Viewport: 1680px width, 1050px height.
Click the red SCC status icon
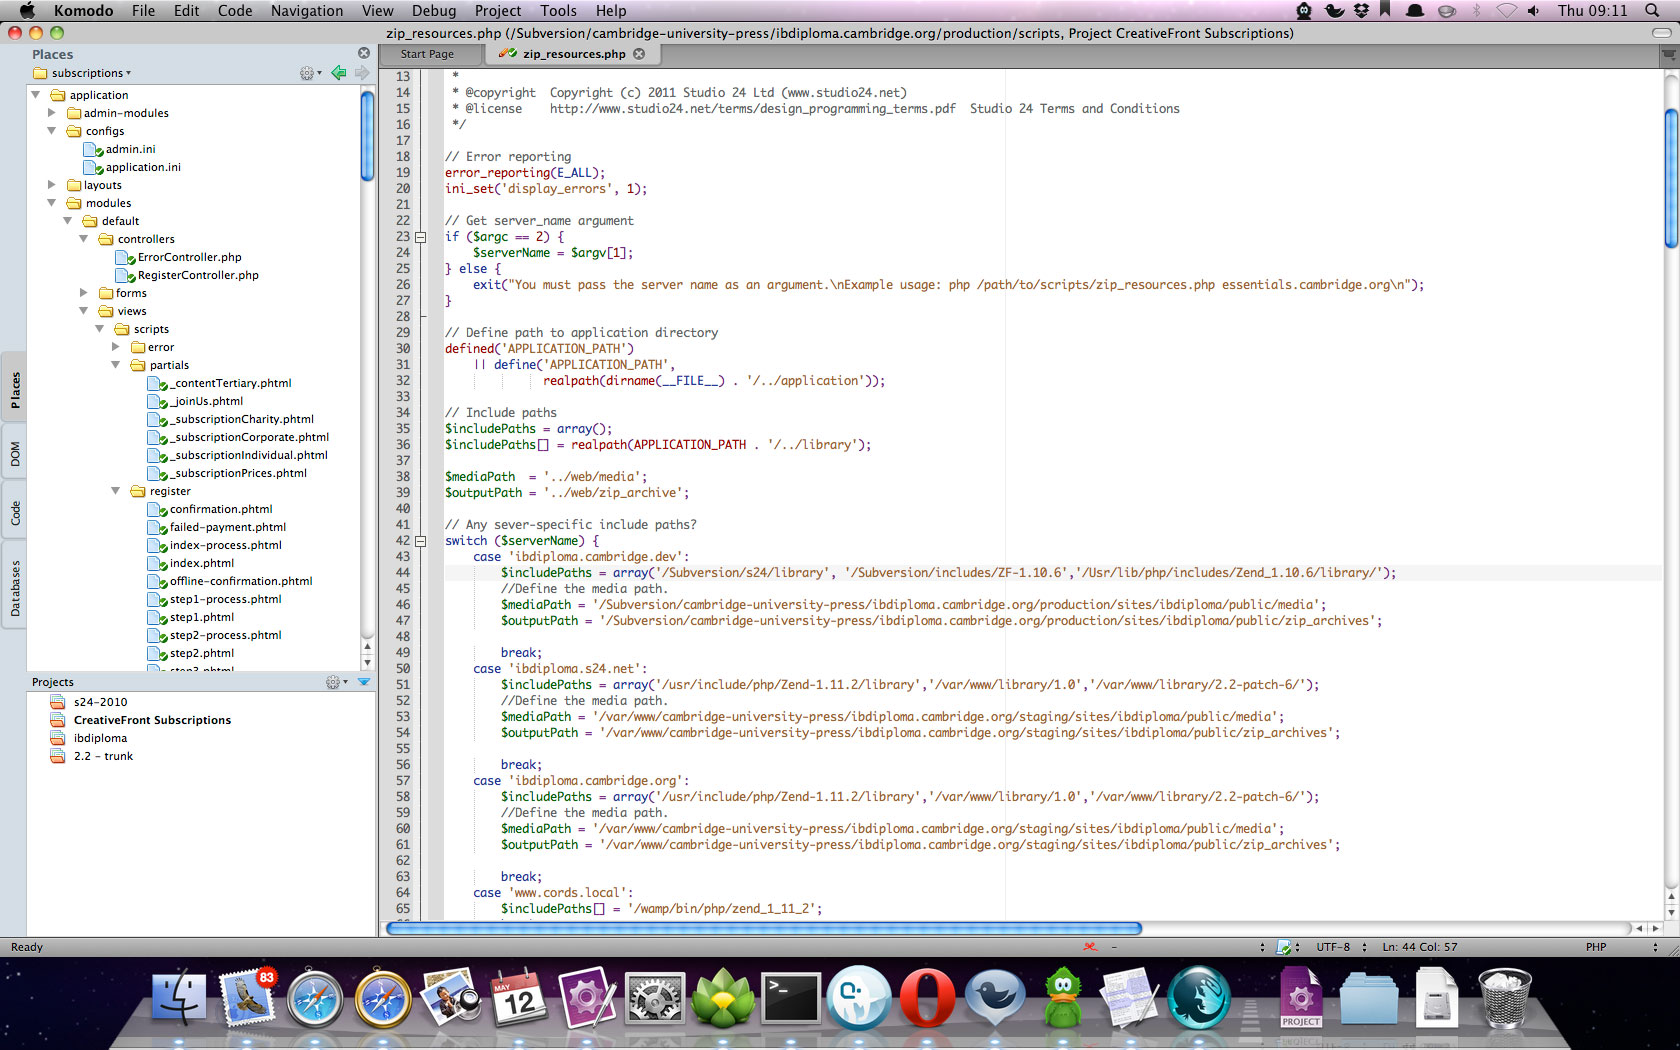click(1090, 947)
